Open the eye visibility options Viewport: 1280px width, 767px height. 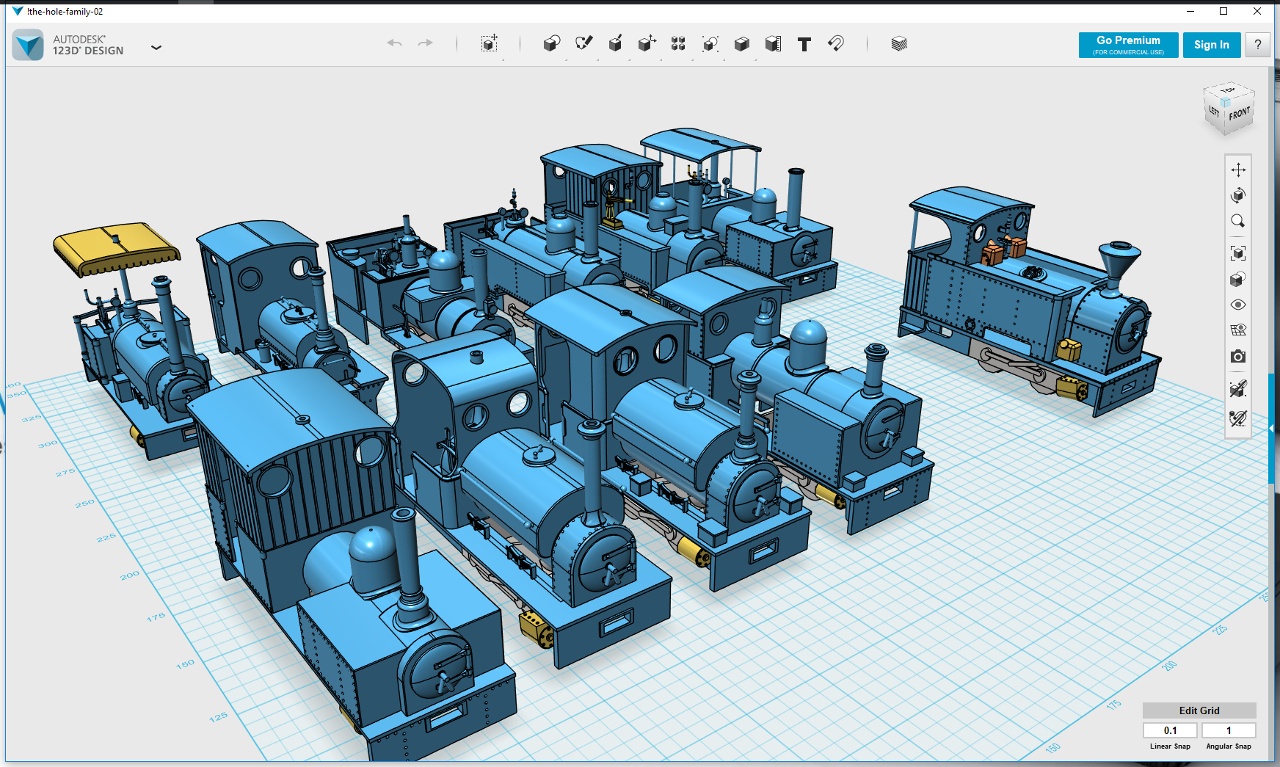pyautogui.click(x=1238, y=305)
